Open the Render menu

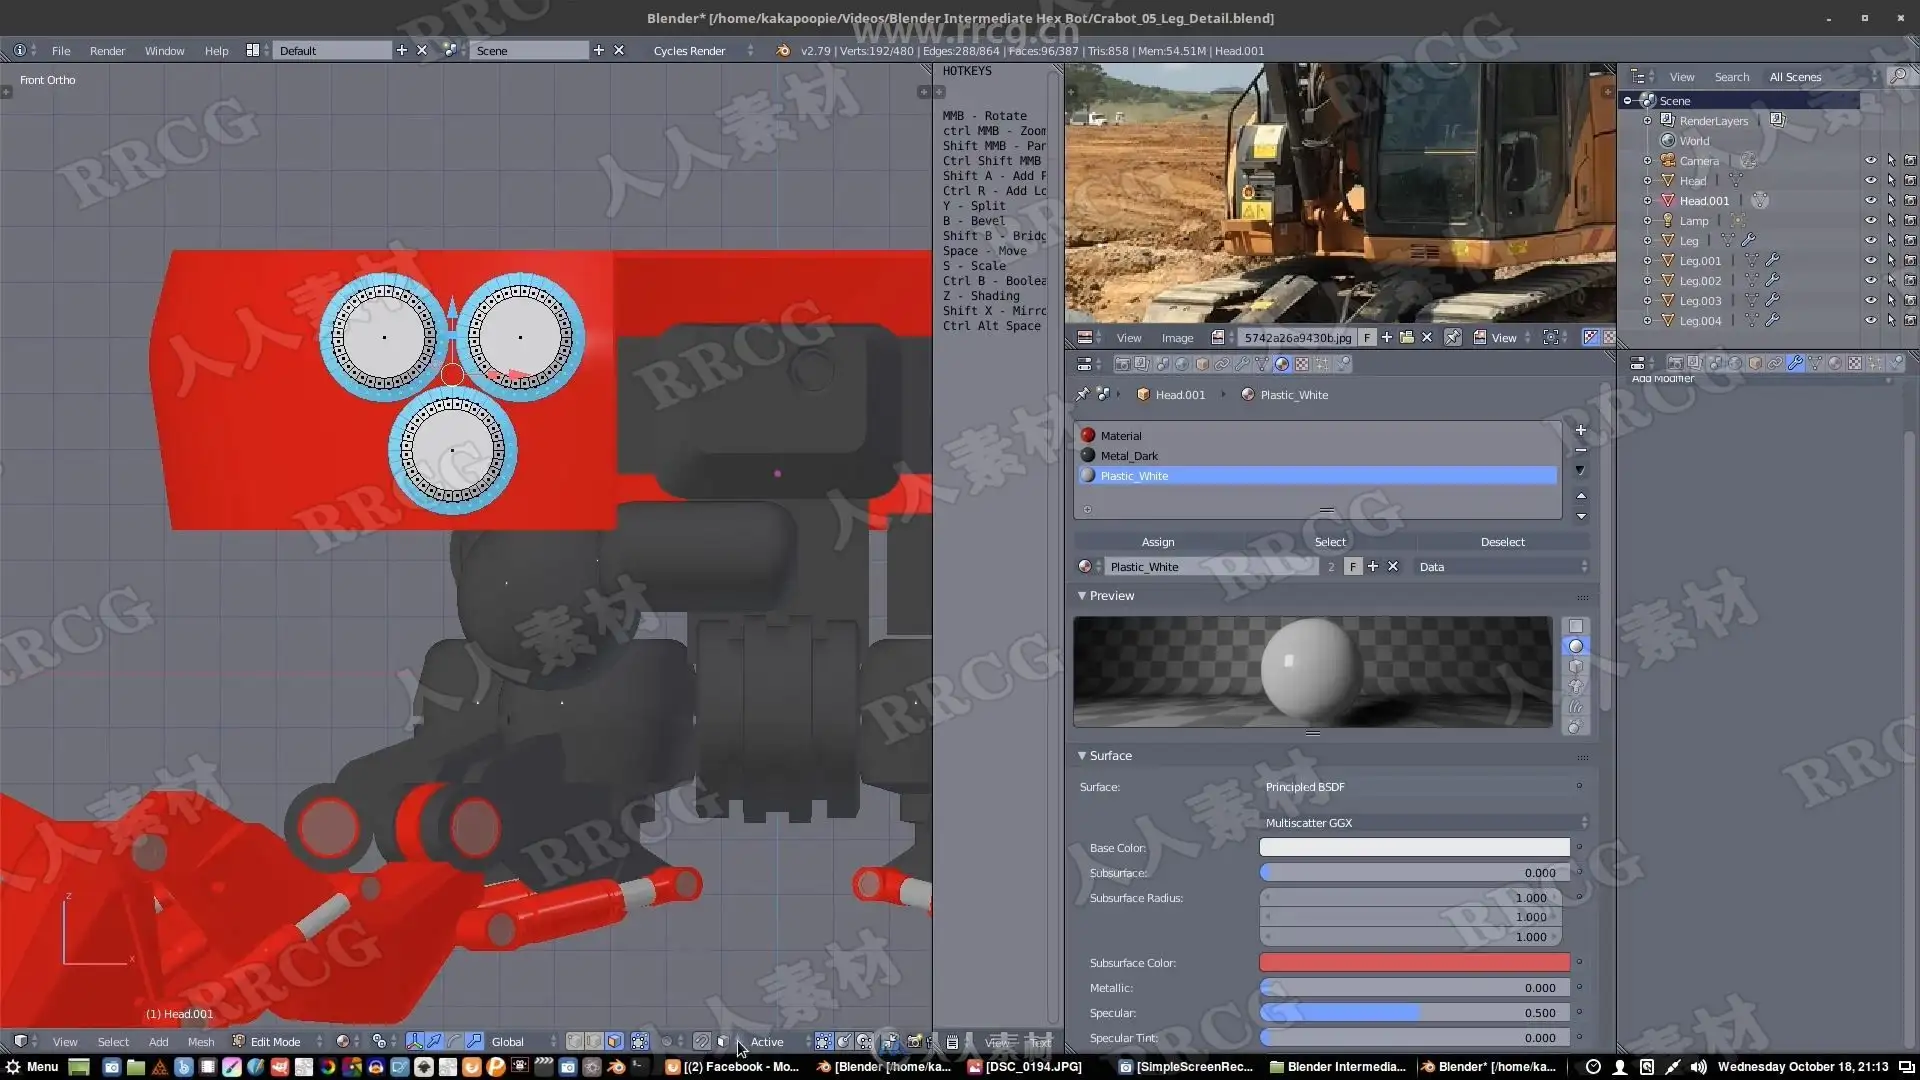pyautogui.click(x=107, y=51)
